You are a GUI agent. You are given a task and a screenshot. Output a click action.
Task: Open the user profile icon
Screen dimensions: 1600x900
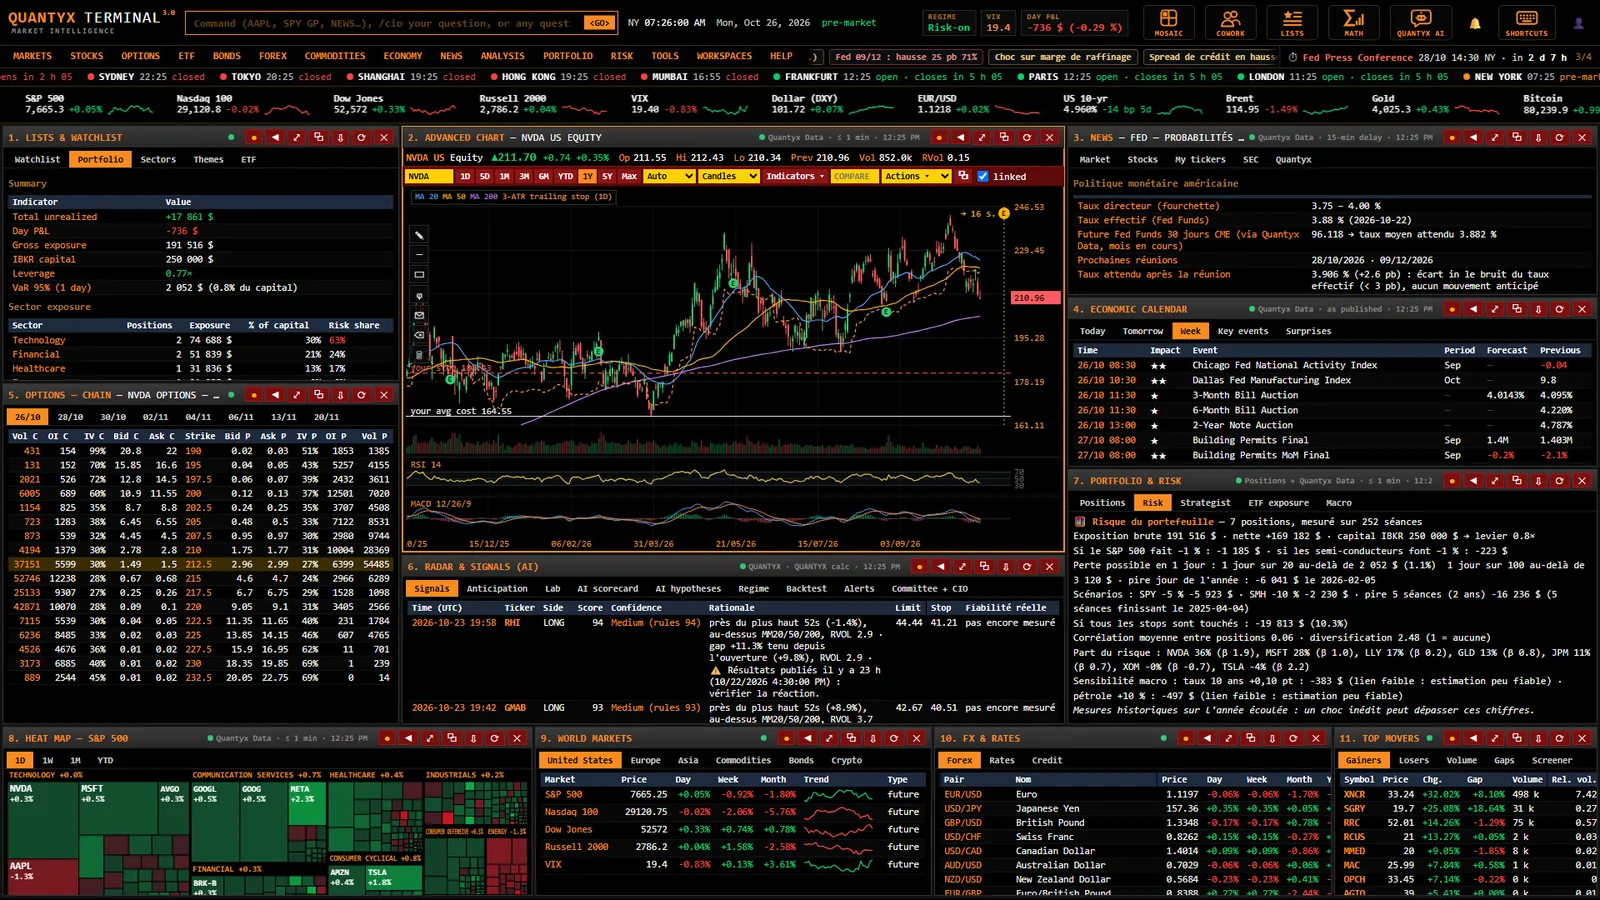pos(1578,23)
